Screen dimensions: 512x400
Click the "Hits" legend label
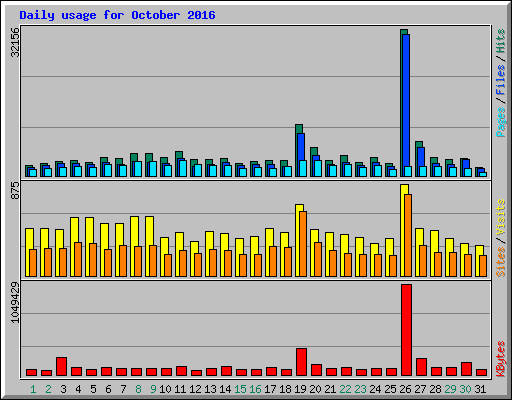(x=501, y=41)
